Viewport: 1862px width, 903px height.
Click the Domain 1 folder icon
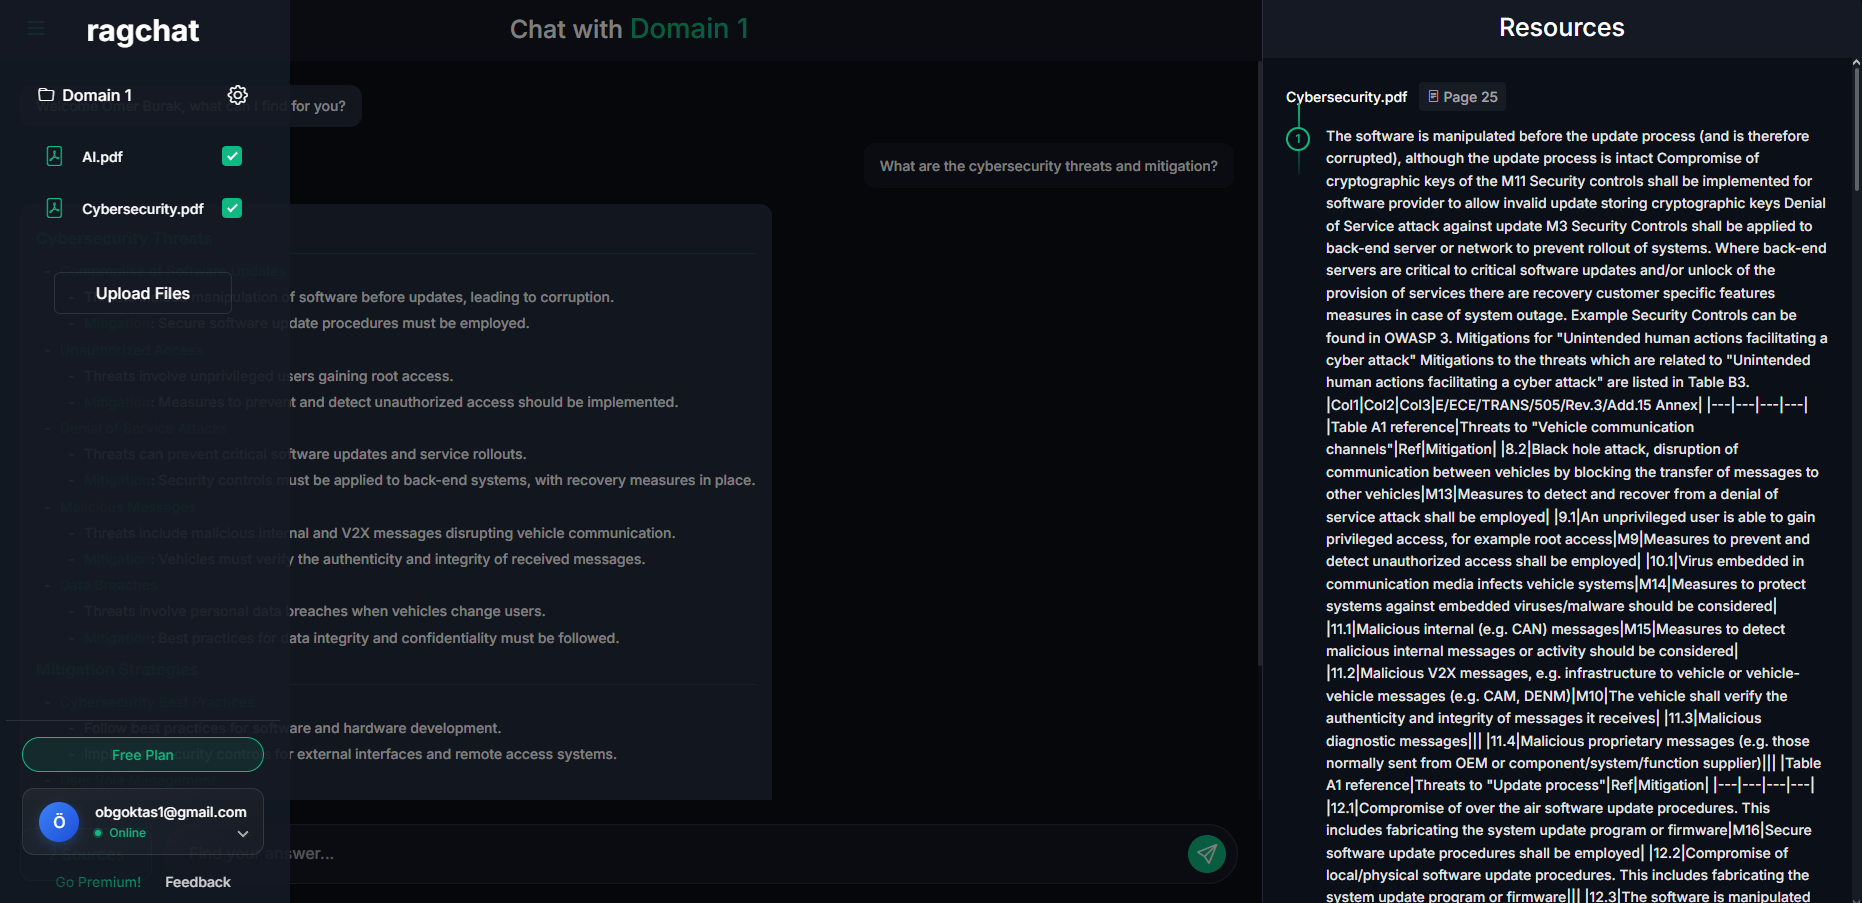46,95
